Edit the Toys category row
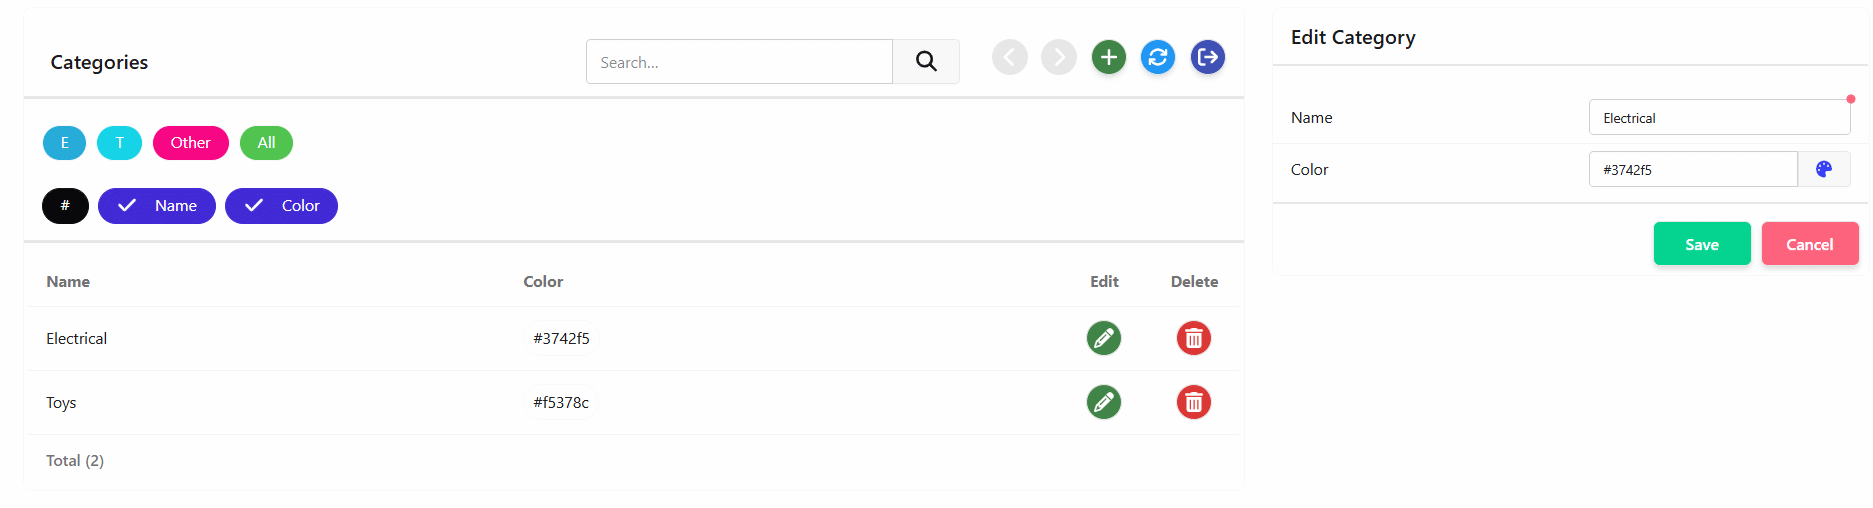The width and height of the screenshot is (1873, 508). tap(1104, 402)
